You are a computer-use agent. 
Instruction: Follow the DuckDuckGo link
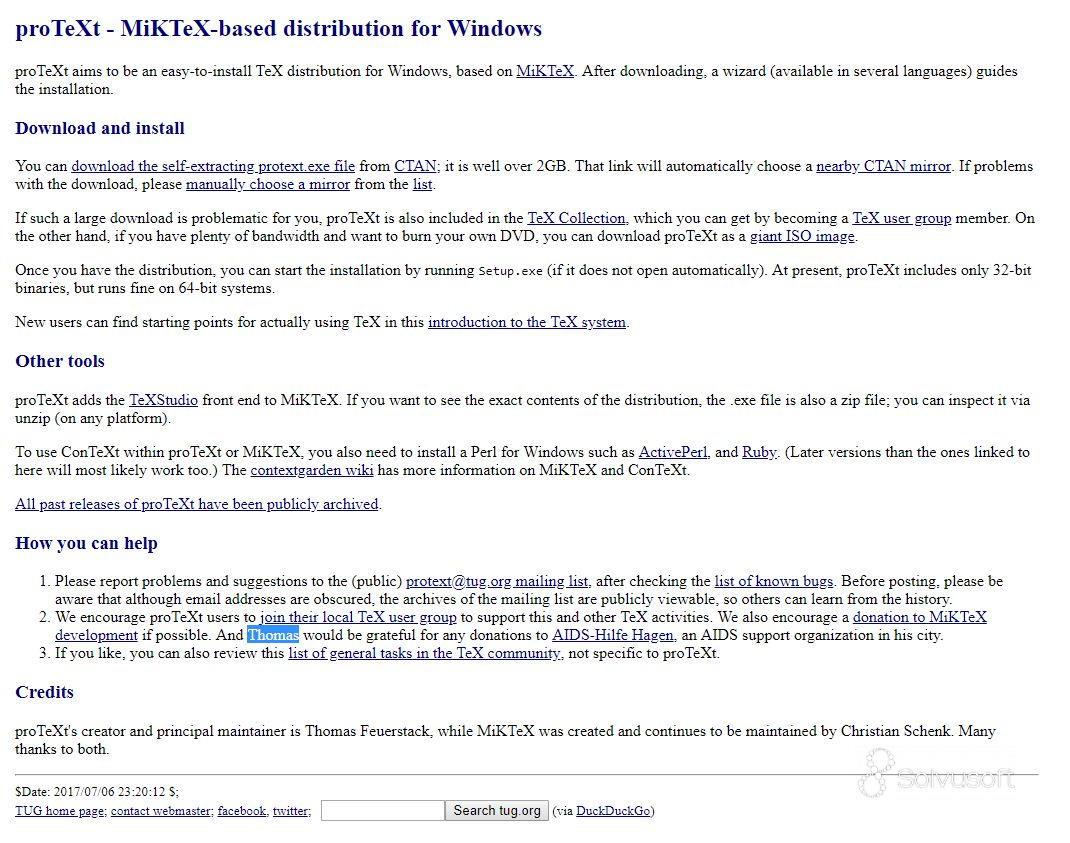613,811
